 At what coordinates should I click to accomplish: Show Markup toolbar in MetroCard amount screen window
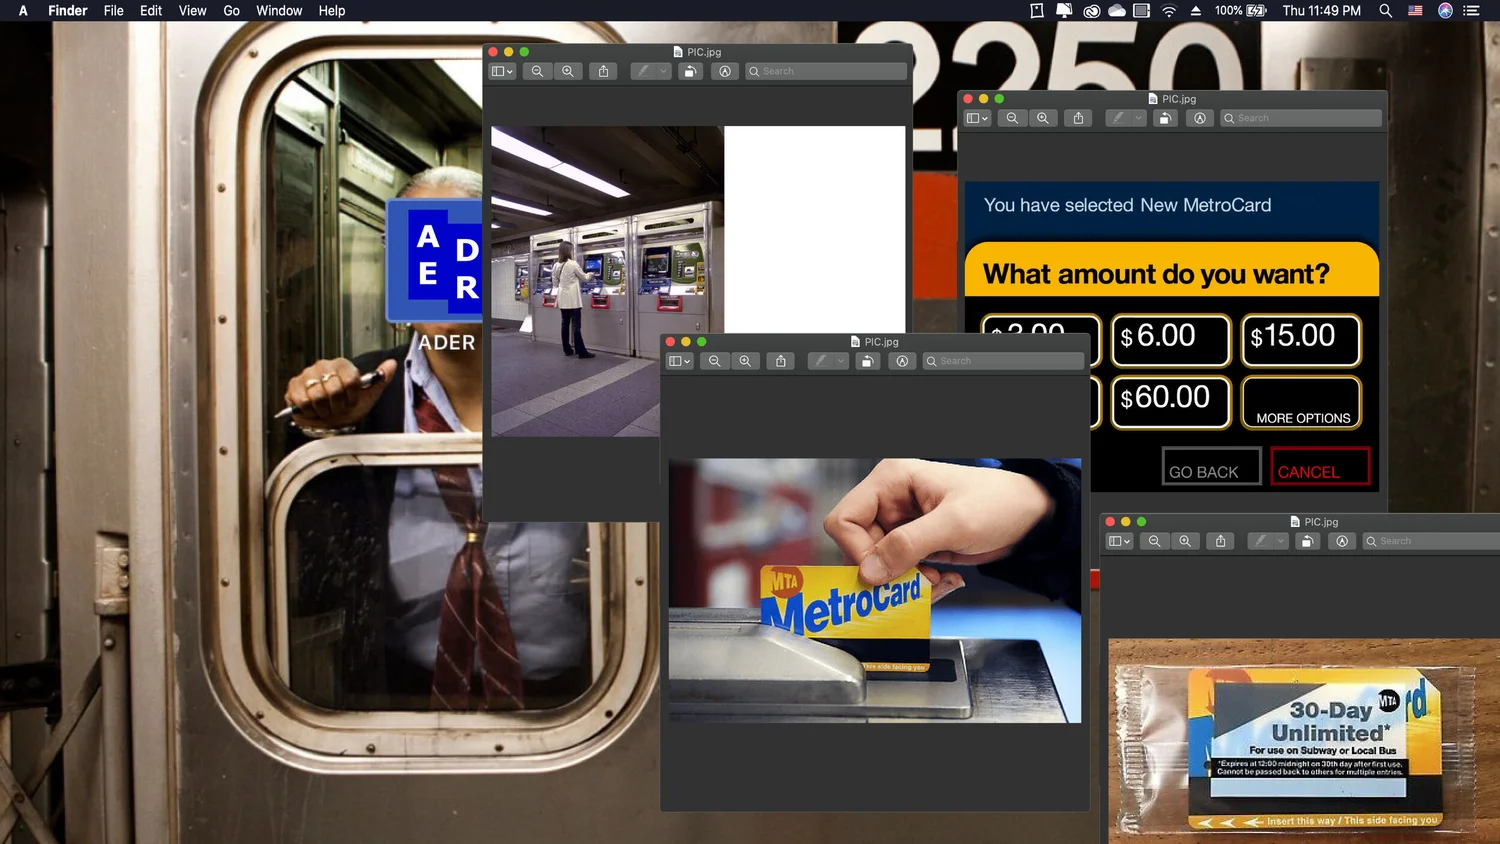click(x=1200, y=118)
